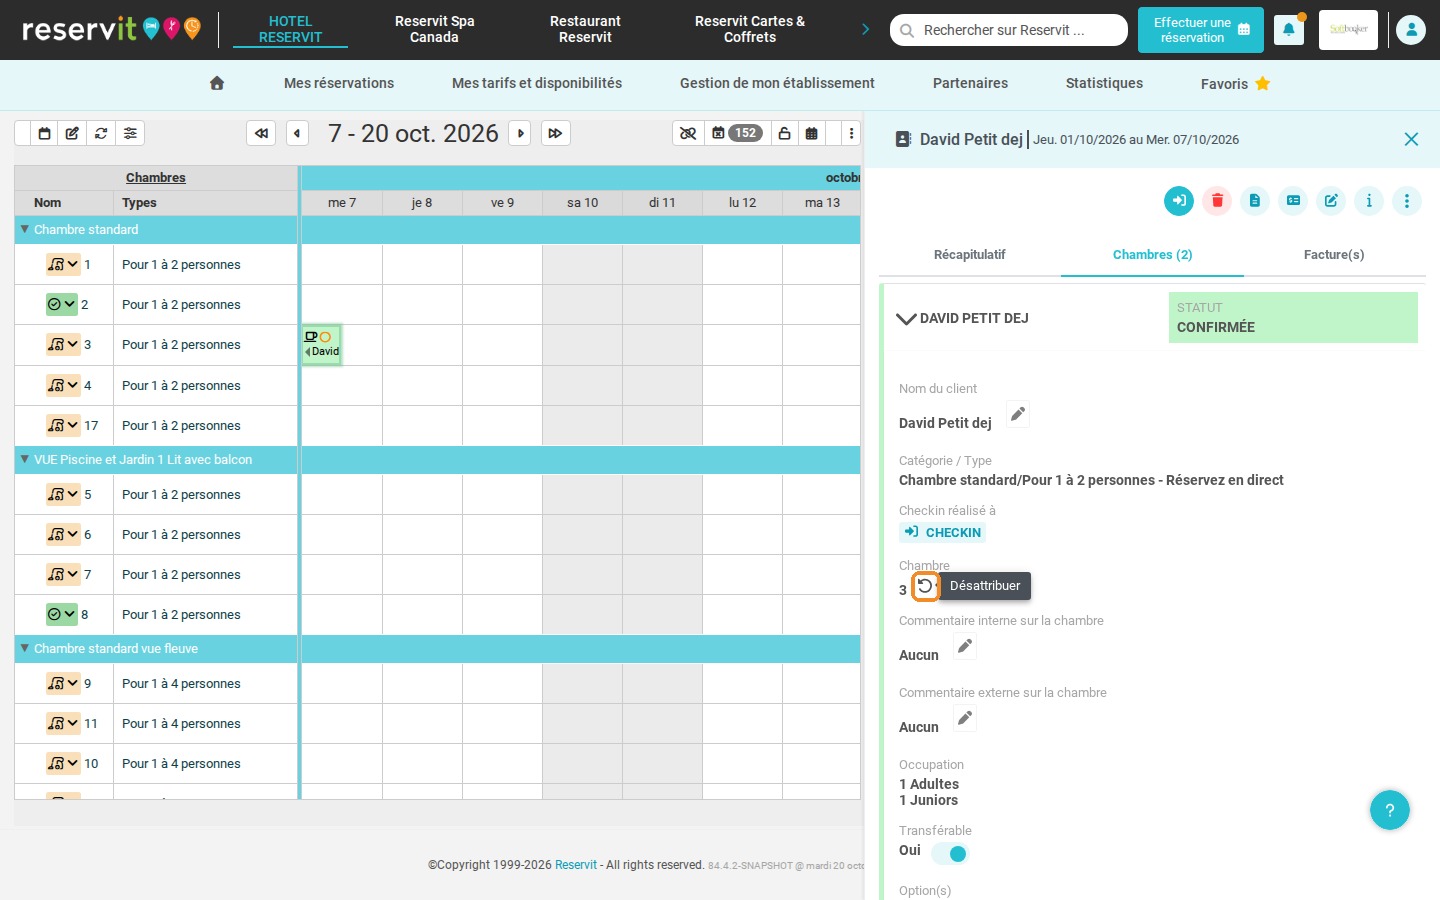This screenshot has height=900, width=1440.
Task: Jump forward with double-right arrow button
Action: coord(555,133)
